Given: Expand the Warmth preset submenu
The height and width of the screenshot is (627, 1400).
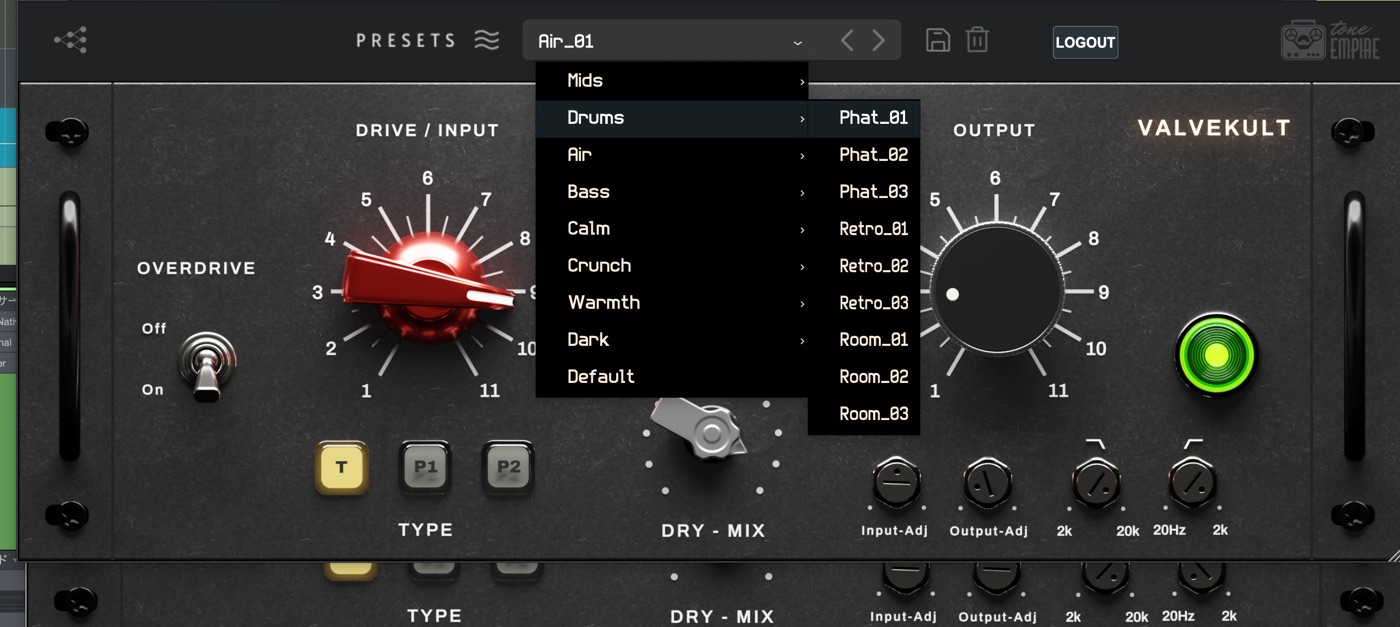Looking at the screenshot, I should (671, 303).
